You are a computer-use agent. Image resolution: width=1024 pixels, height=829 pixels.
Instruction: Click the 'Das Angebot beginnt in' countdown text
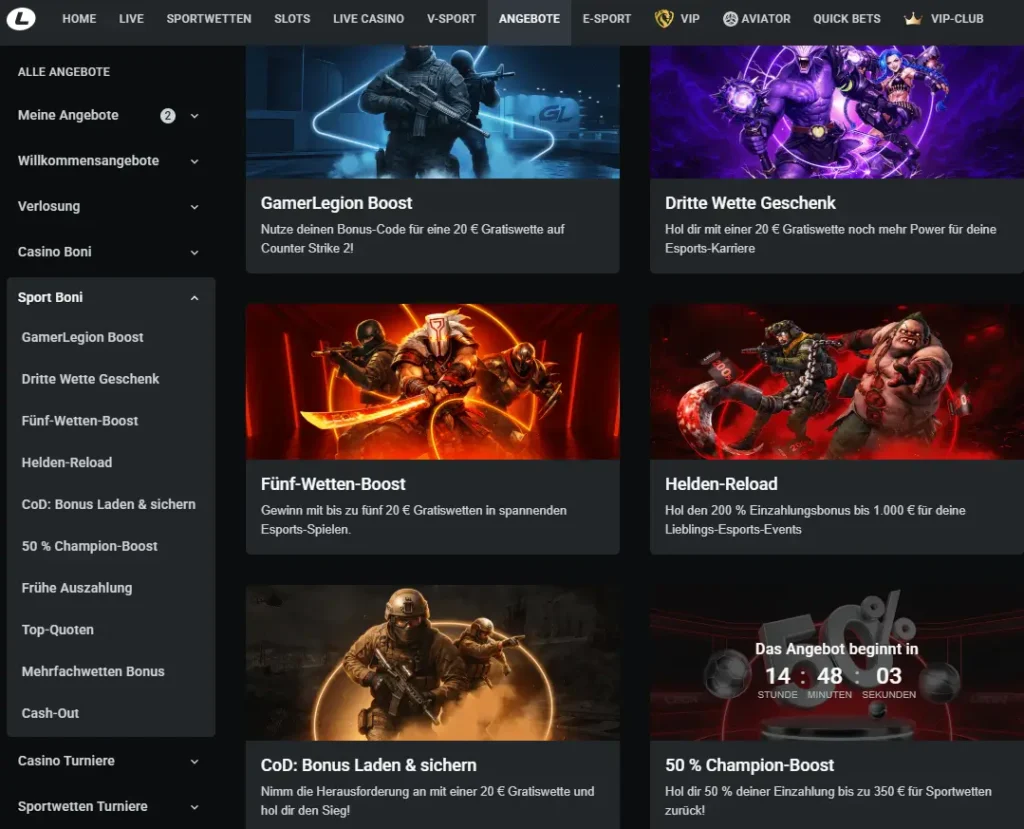[x=837, y=649]
